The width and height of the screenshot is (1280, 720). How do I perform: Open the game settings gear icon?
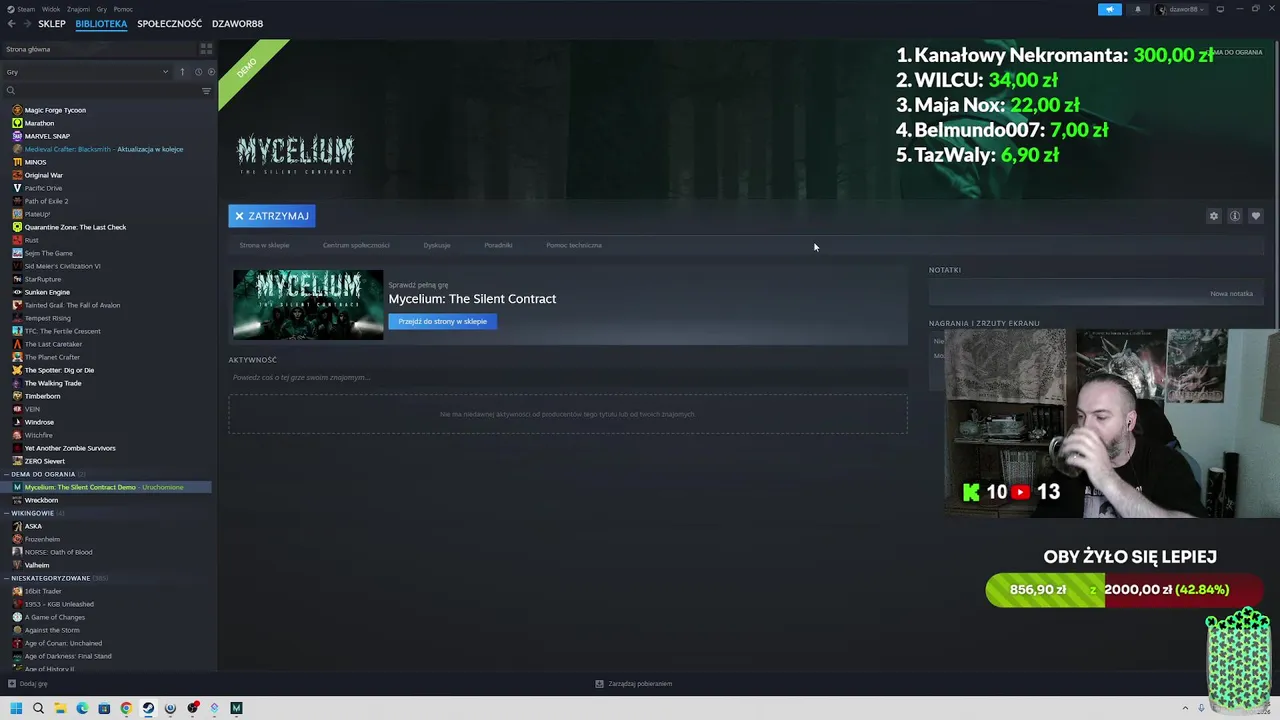[x=1214, y=216]
